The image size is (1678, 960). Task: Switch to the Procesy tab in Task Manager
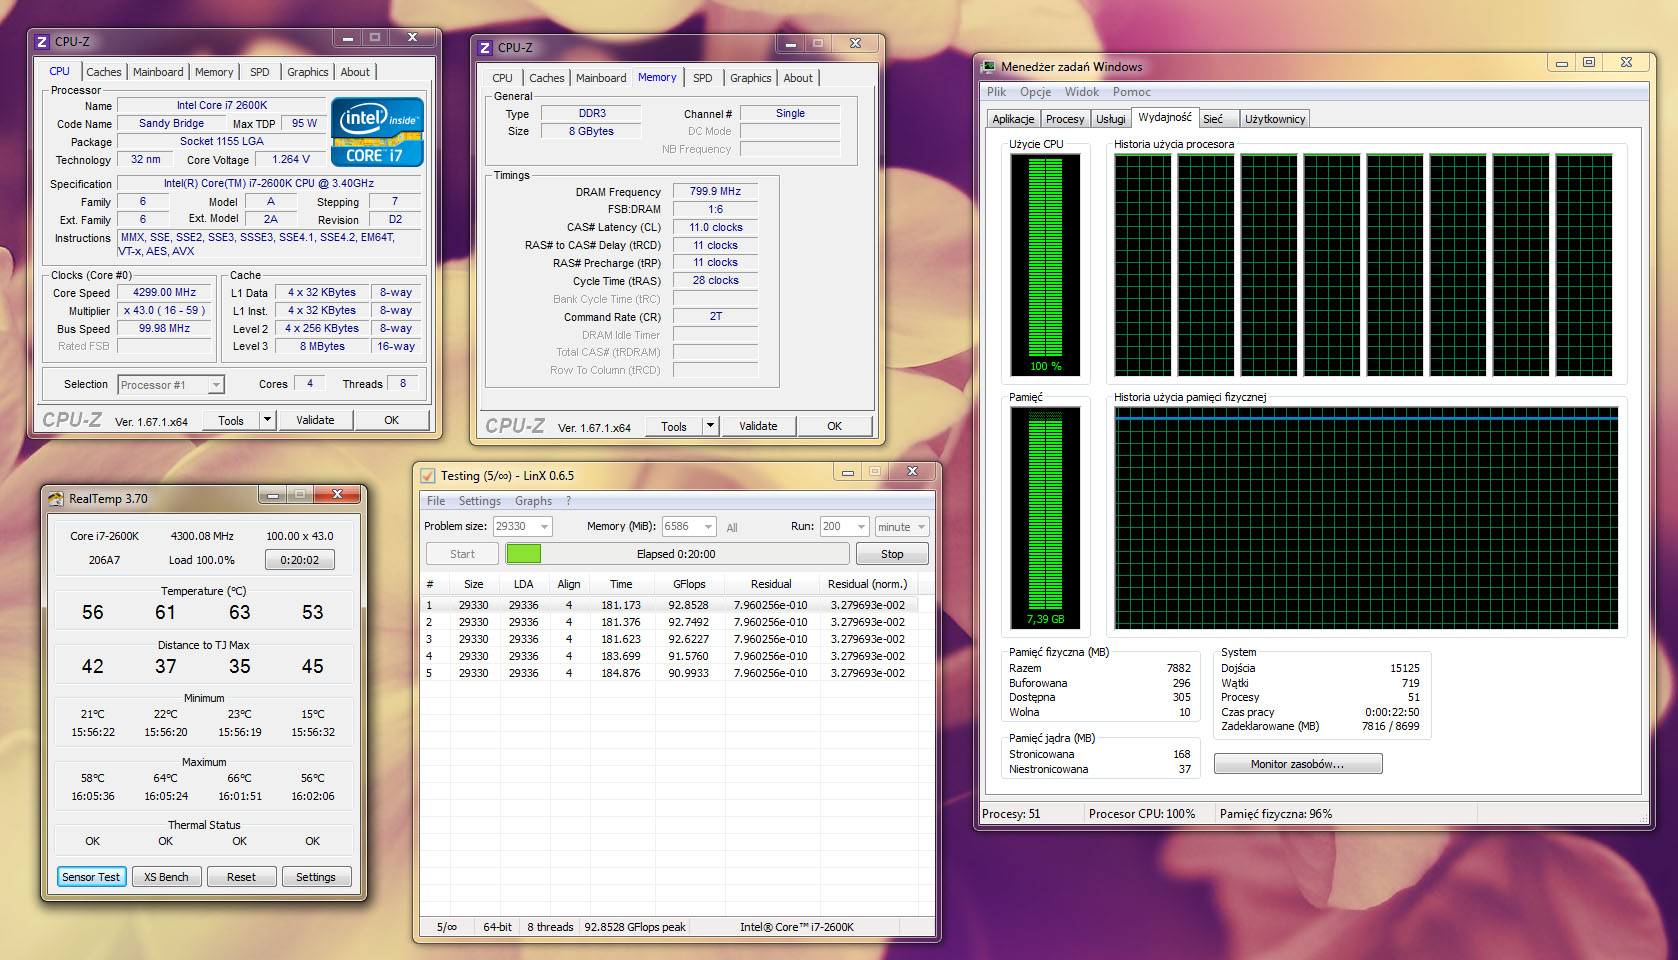point(1065,119)
